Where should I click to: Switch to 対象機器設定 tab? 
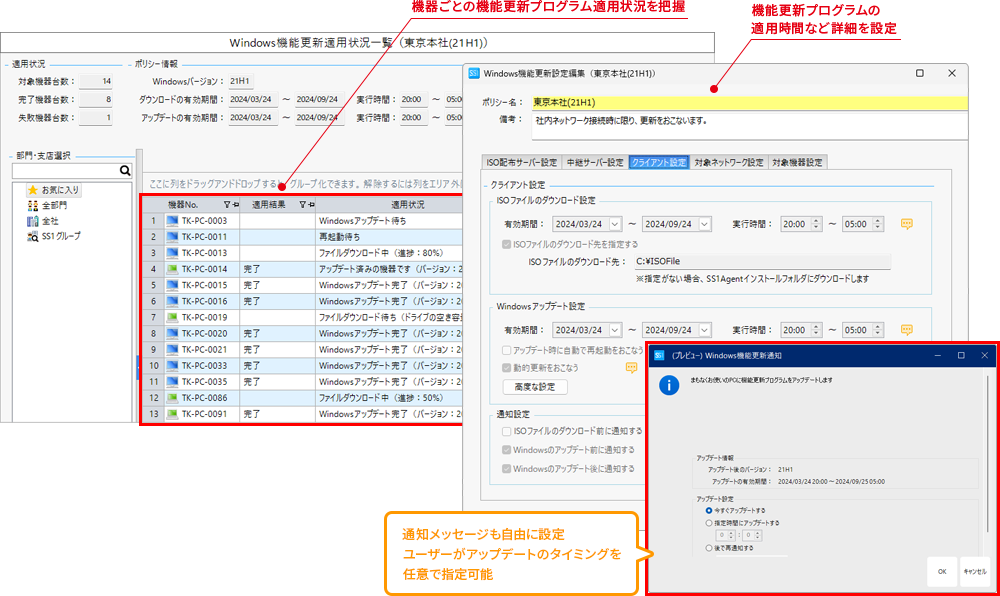[797, 163]
